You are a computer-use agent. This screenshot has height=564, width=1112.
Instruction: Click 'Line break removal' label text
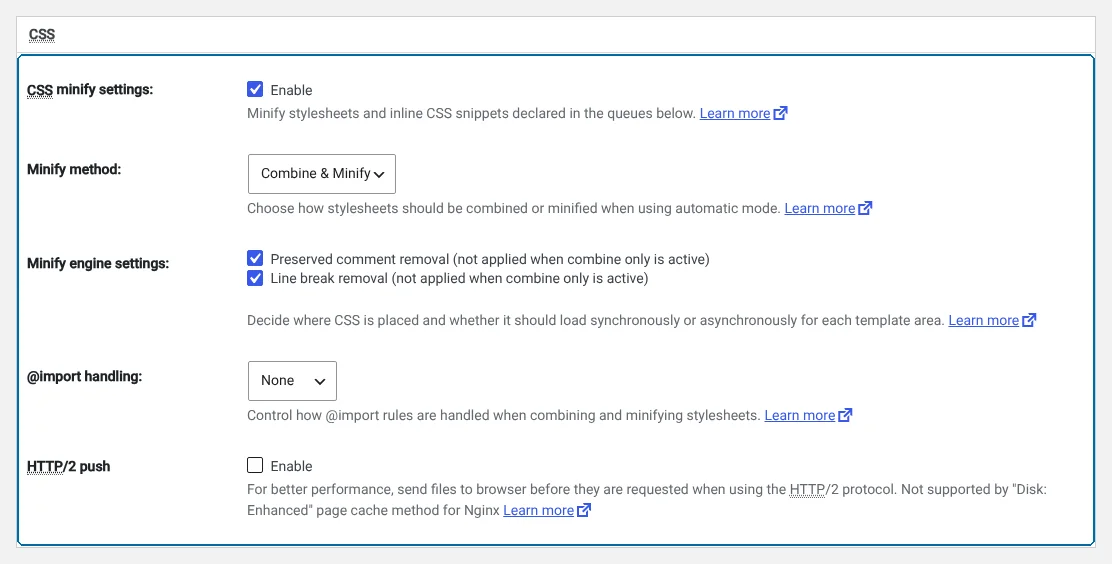pos(460,279)
